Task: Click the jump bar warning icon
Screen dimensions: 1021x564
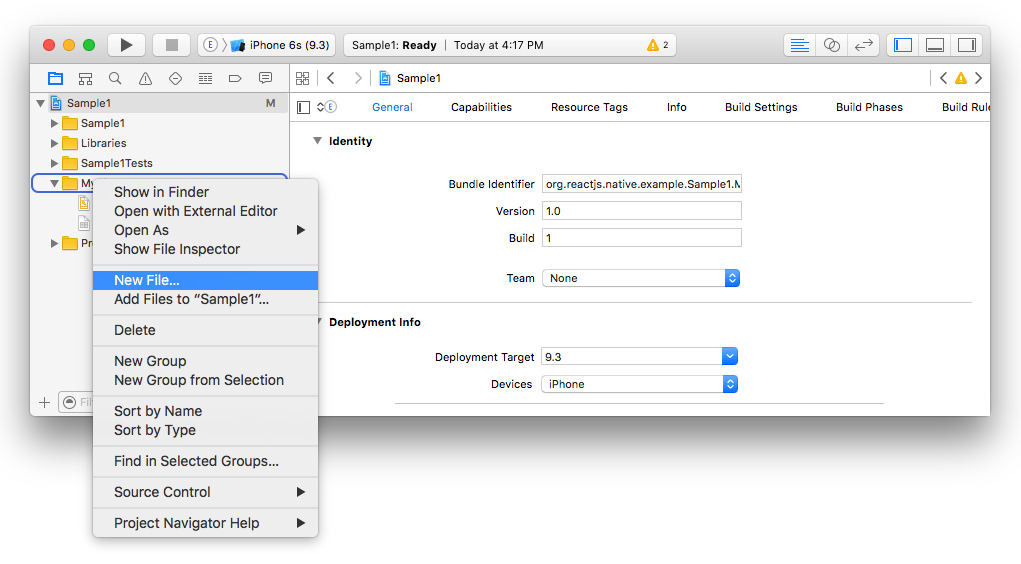Action: point(960,78)
